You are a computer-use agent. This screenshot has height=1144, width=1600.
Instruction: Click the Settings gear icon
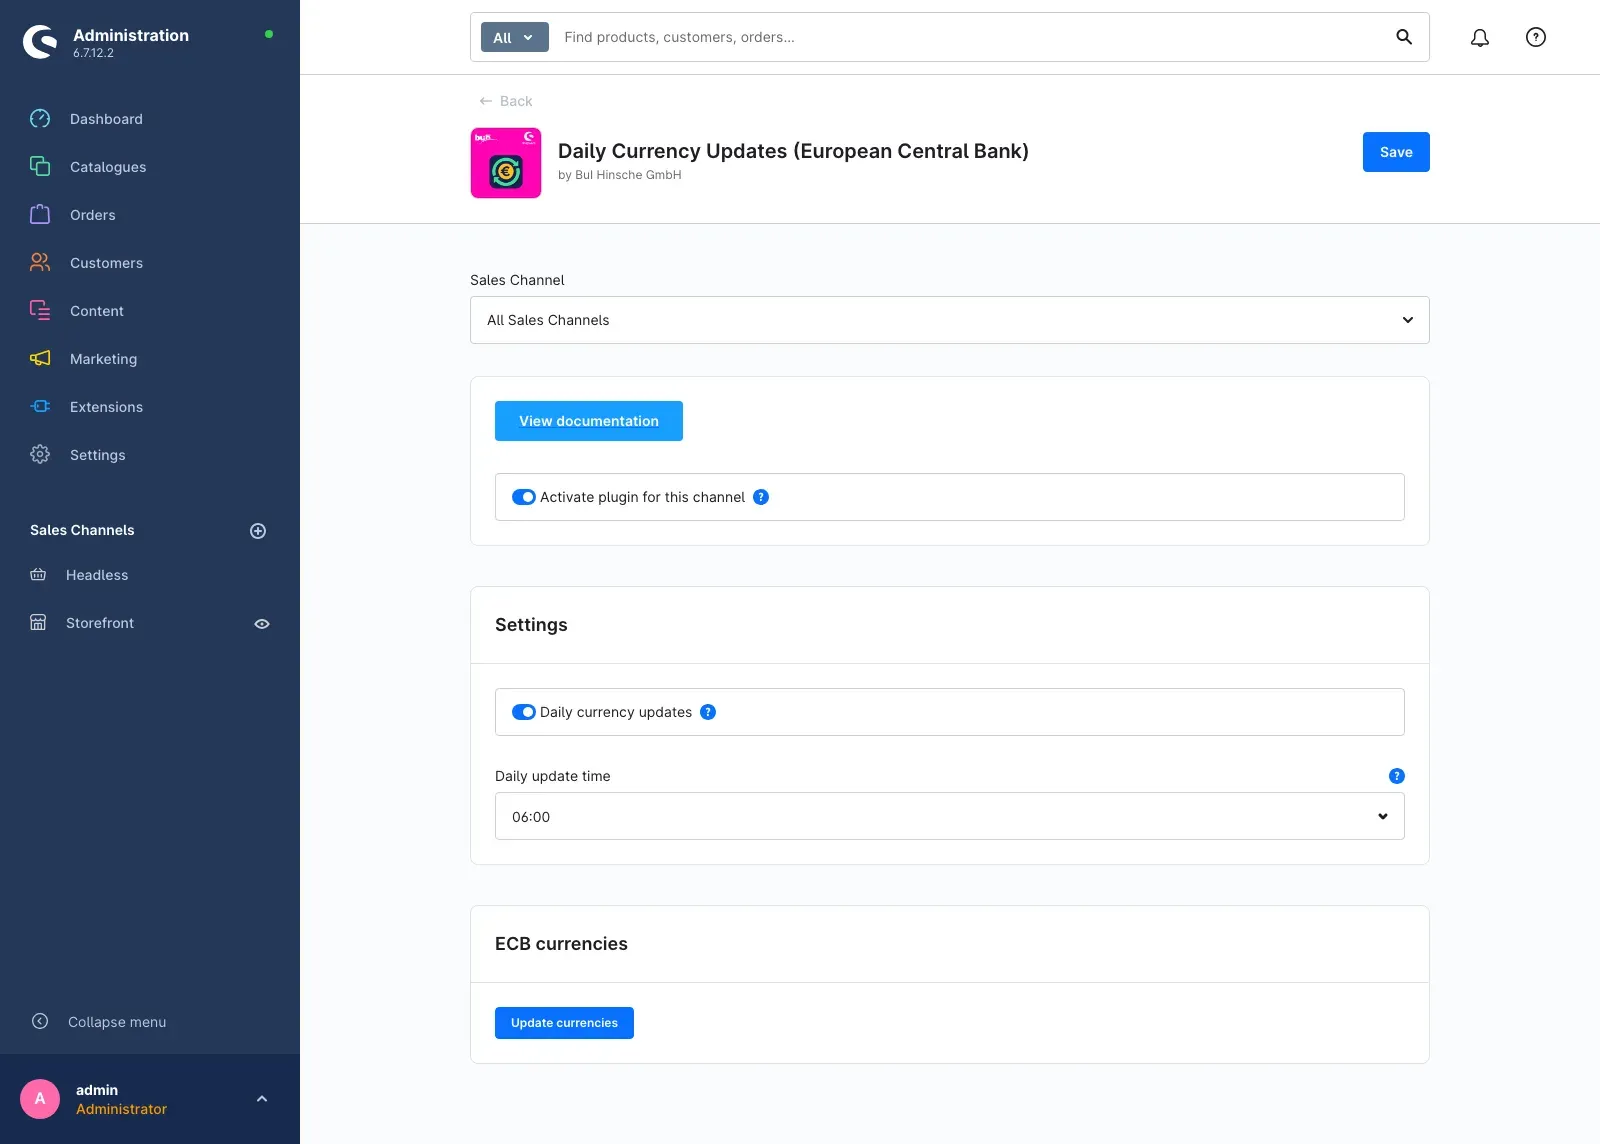click(40, 455)
